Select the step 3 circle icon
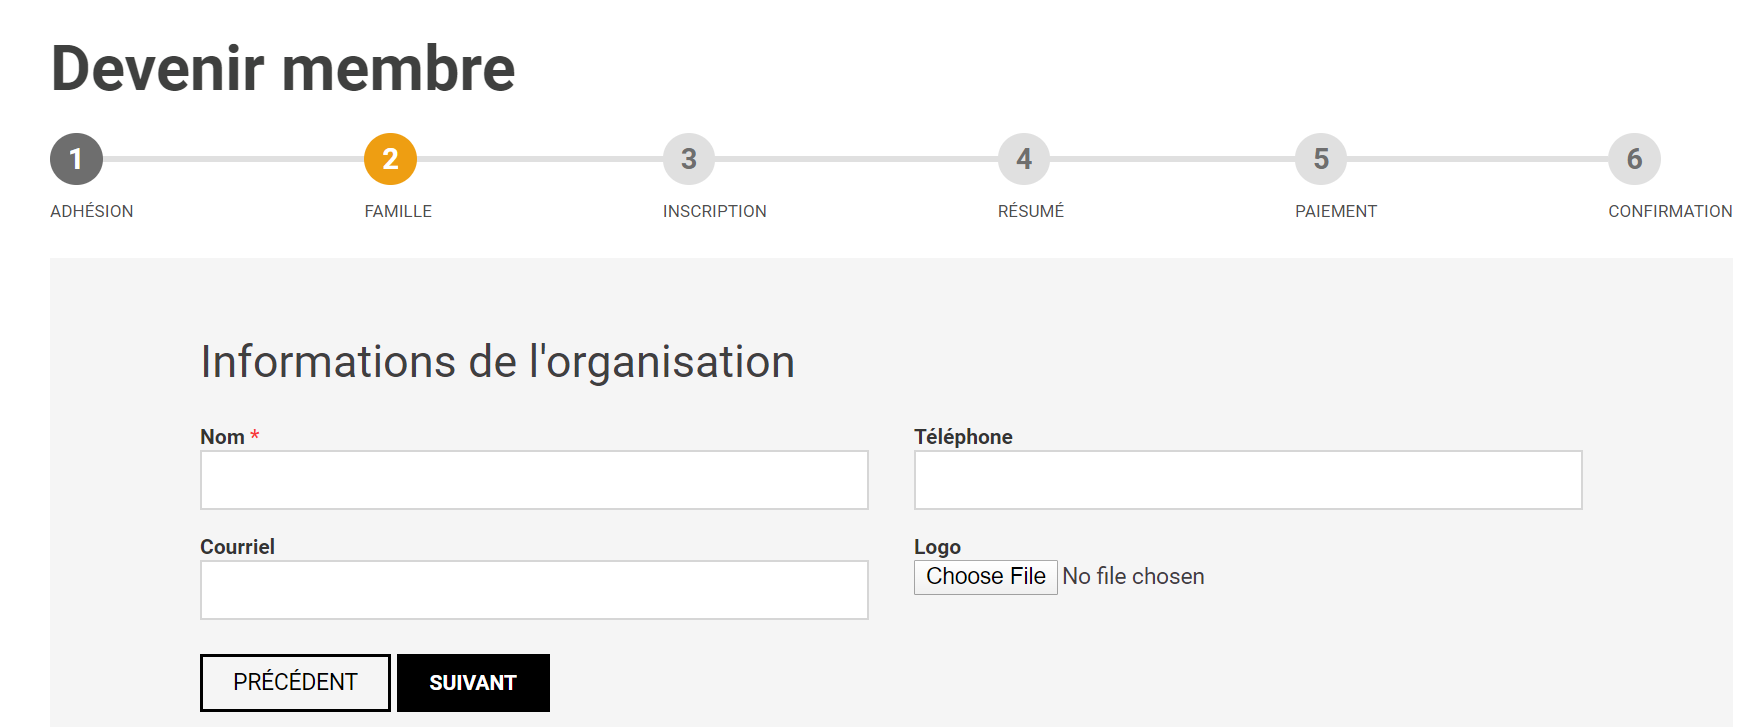This screenshot has height=727, width=1753. tap(689, 159)
